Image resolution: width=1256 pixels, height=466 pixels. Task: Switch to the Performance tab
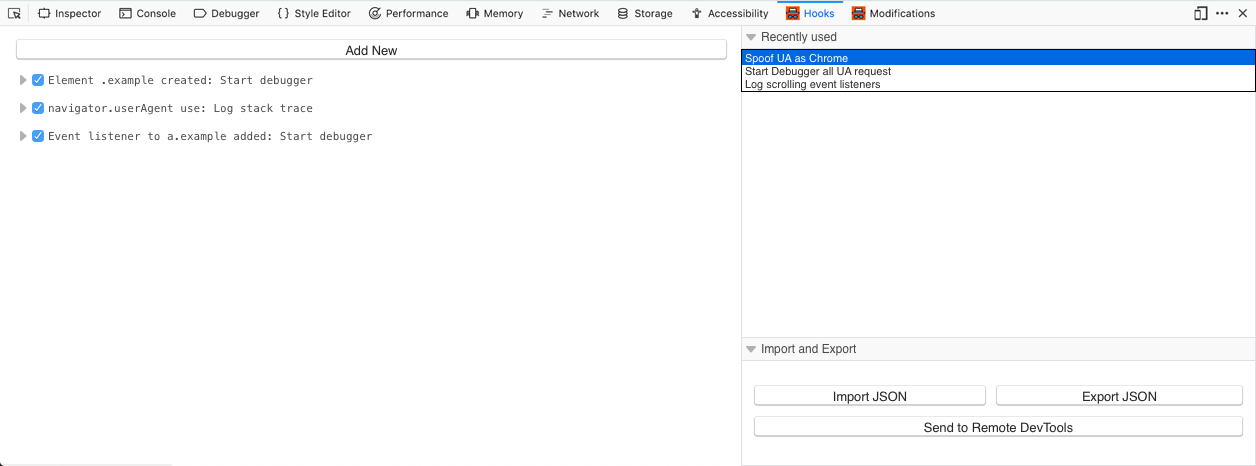(x=408, y=13)
